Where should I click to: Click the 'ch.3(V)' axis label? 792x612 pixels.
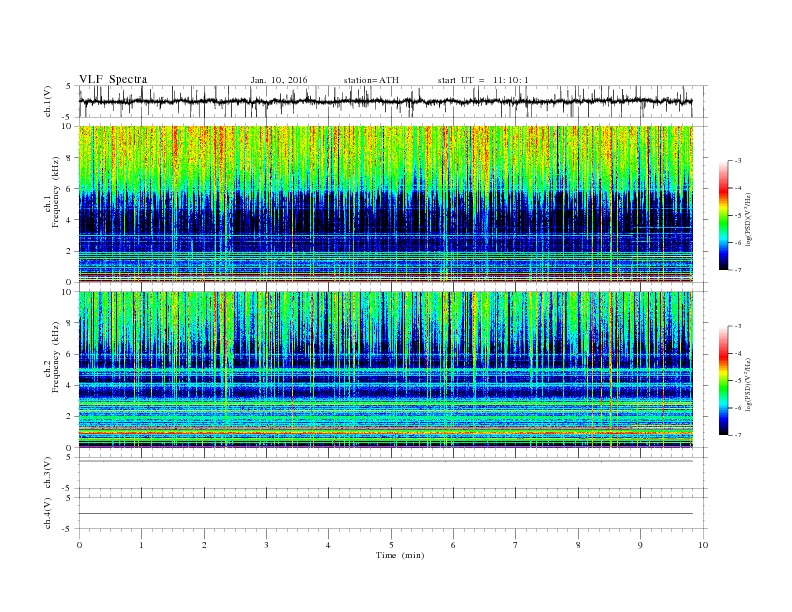(x=48, y=473)
